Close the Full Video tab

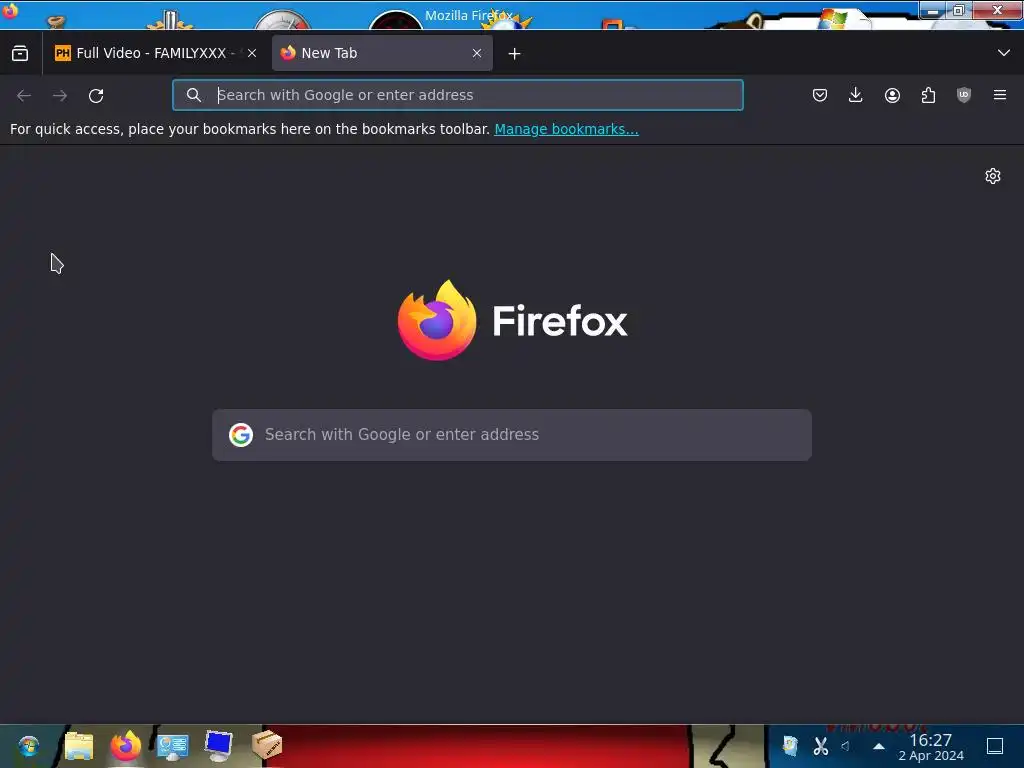[x=252, y=54]
